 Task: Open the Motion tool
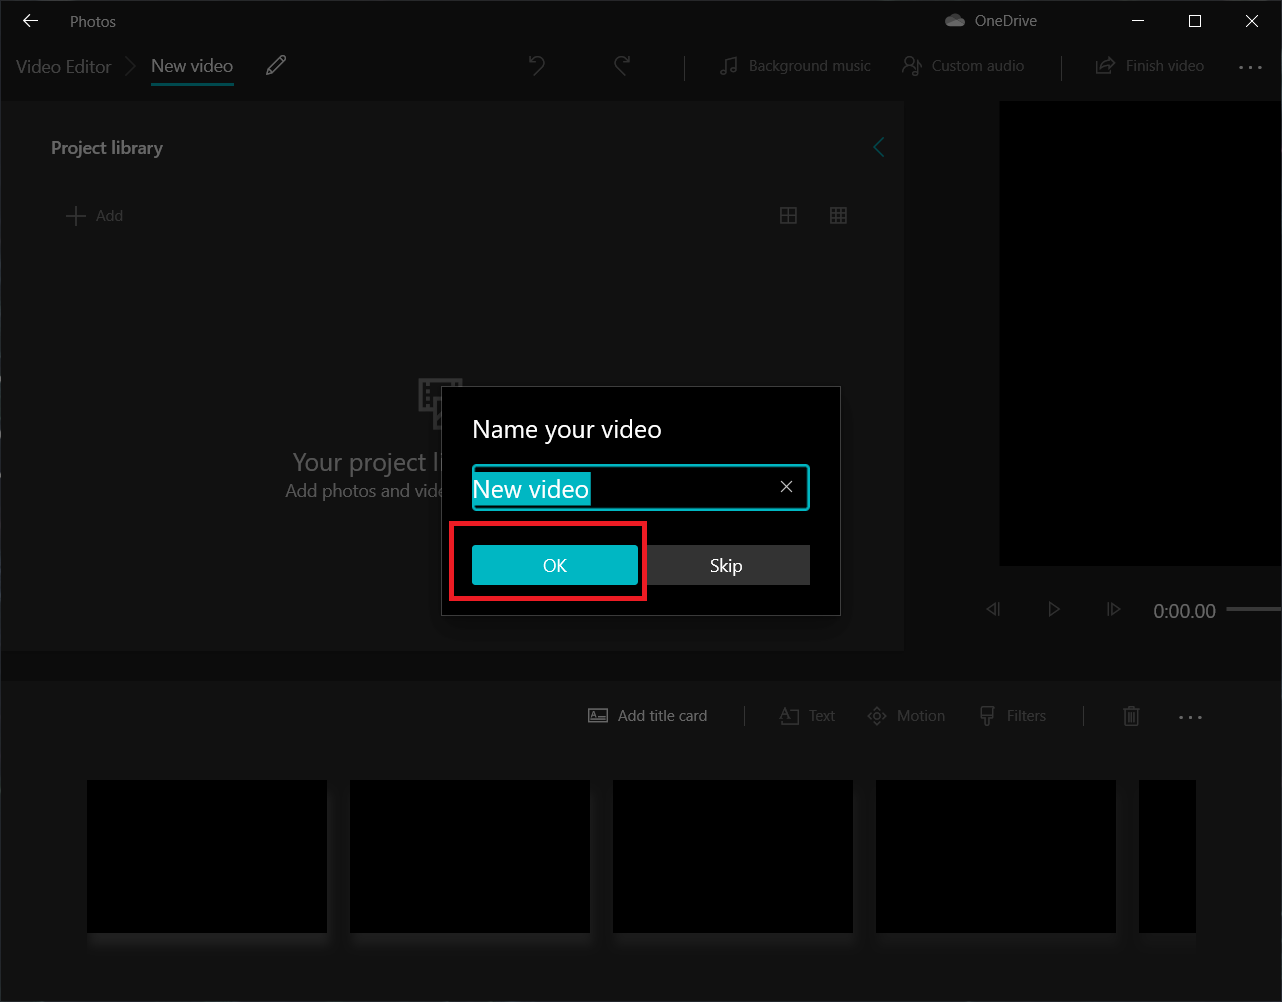(906, 716)
